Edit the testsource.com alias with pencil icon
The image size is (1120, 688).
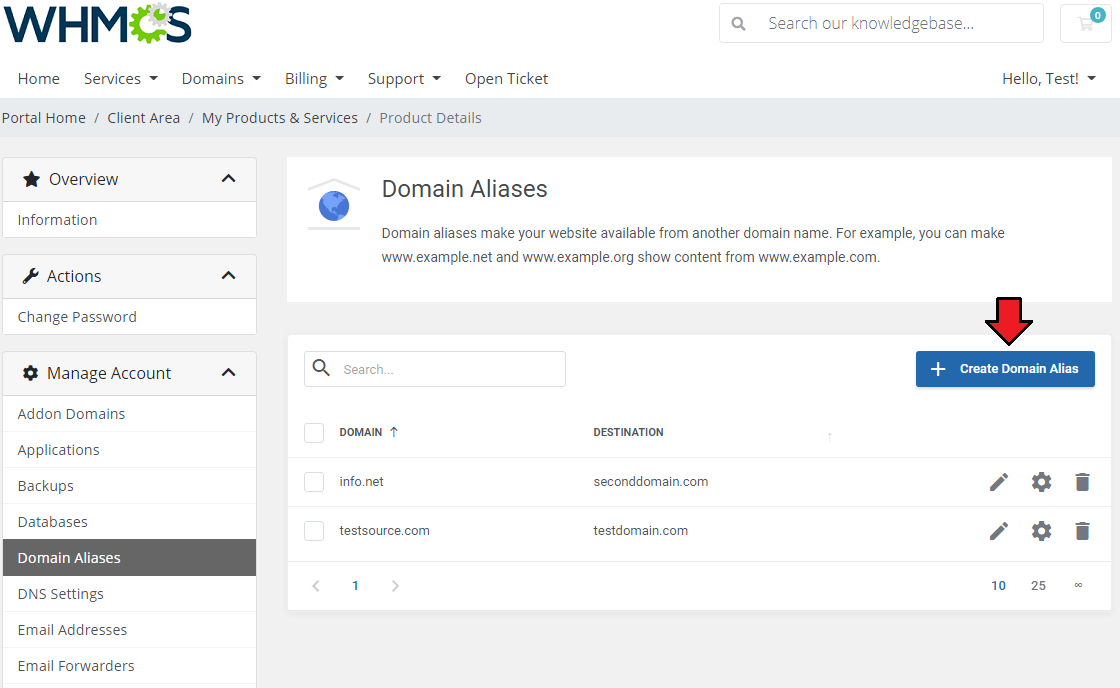[x=999, y=531]
